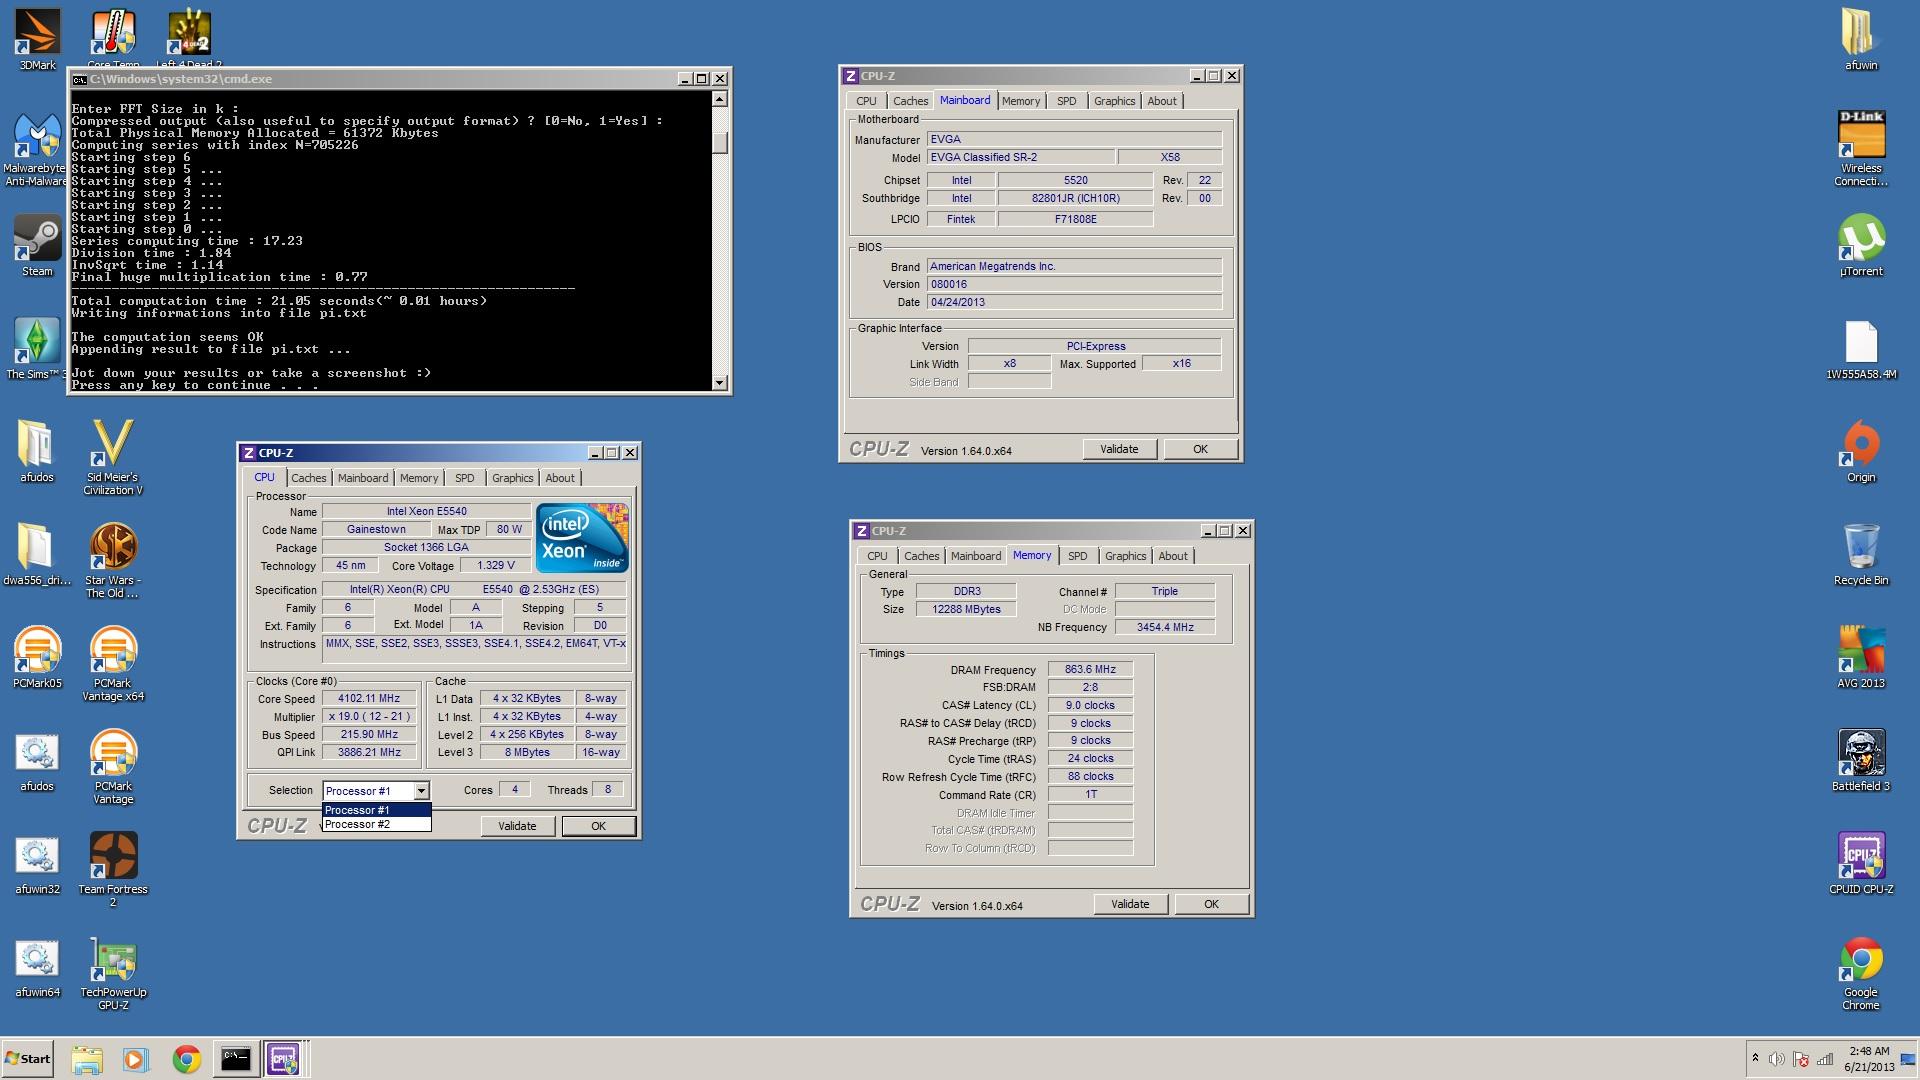Open the afuwin folder icon
Image resolution: width=1920 pixels, height=1080 pixels.
(x=1861, y=38)
